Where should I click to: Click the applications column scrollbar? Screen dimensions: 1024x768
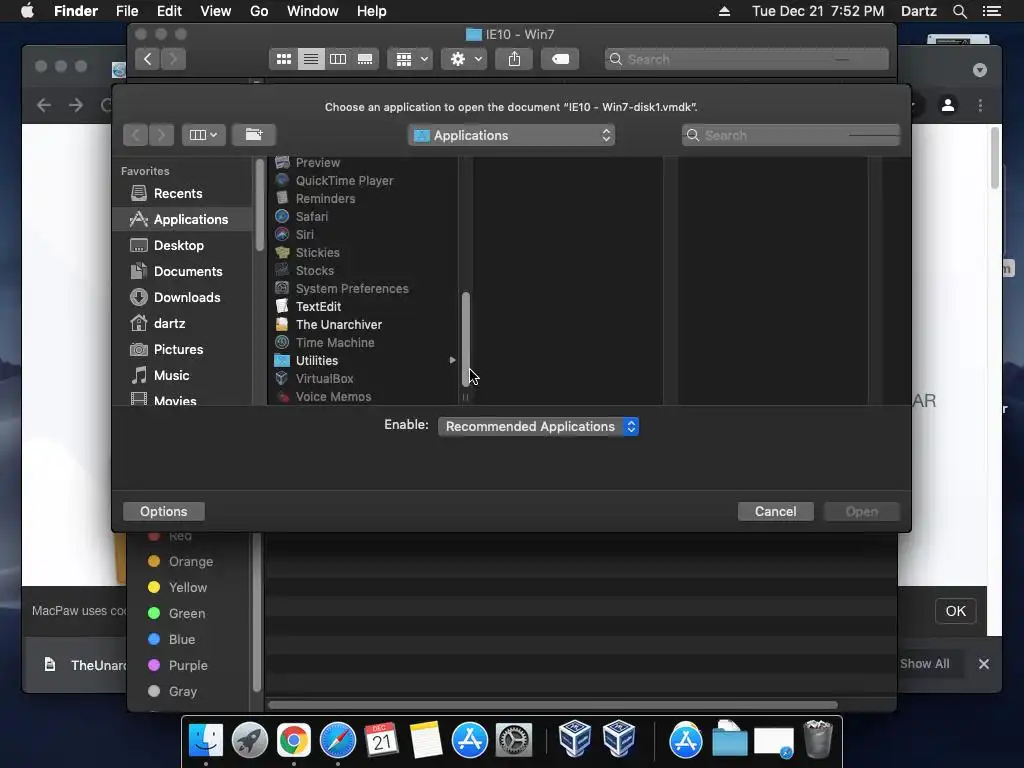tap(466, 340)
